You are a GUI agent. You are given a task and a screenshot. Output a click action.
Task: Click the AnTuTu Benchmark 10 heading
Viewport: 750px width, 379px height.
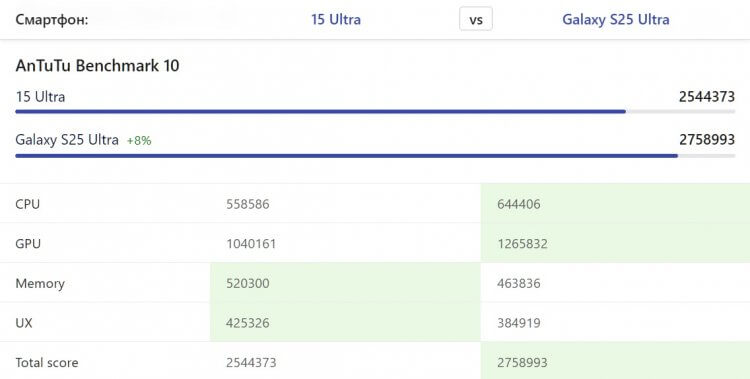point(98,66)
